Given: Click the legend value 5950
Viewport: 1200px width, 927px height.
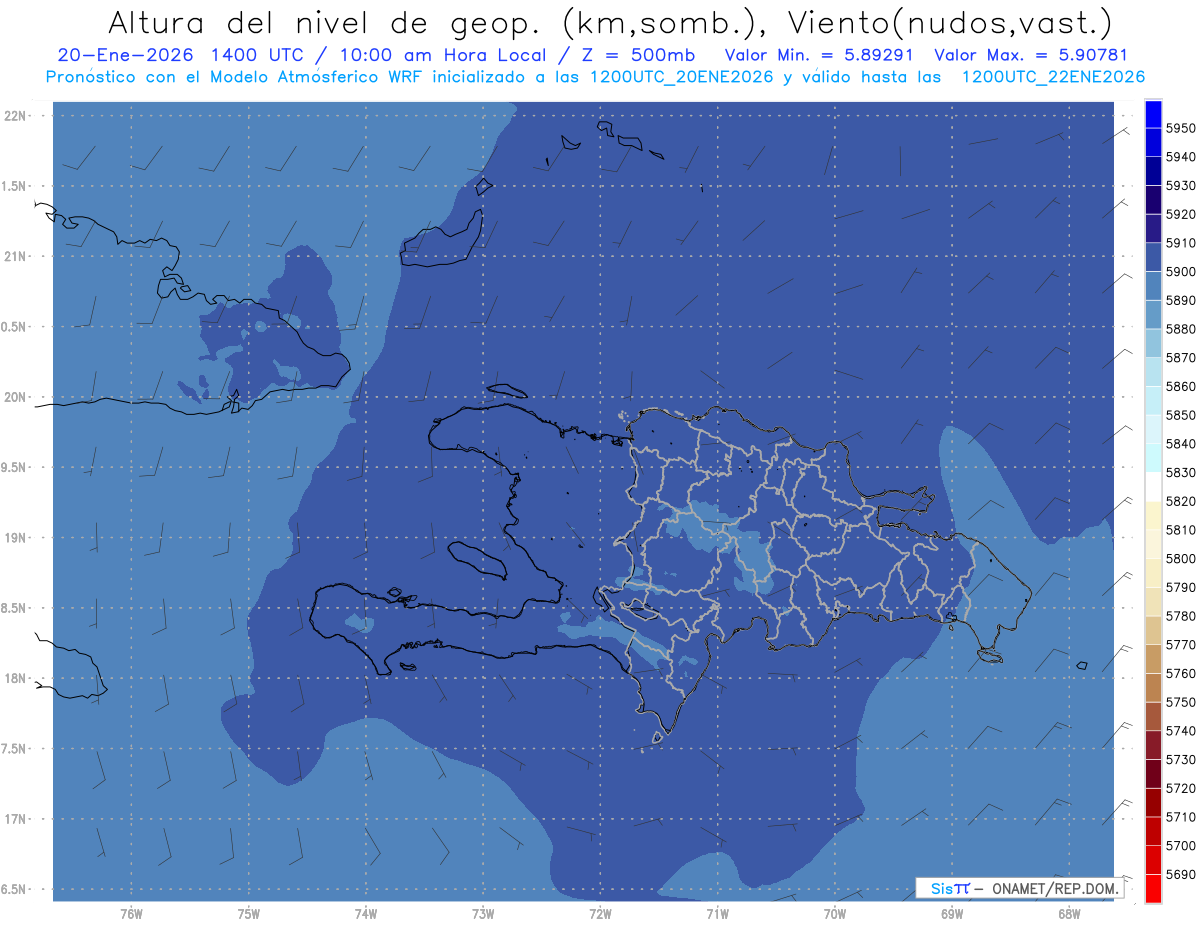Looking at the screenshot, I should 1180,129.
